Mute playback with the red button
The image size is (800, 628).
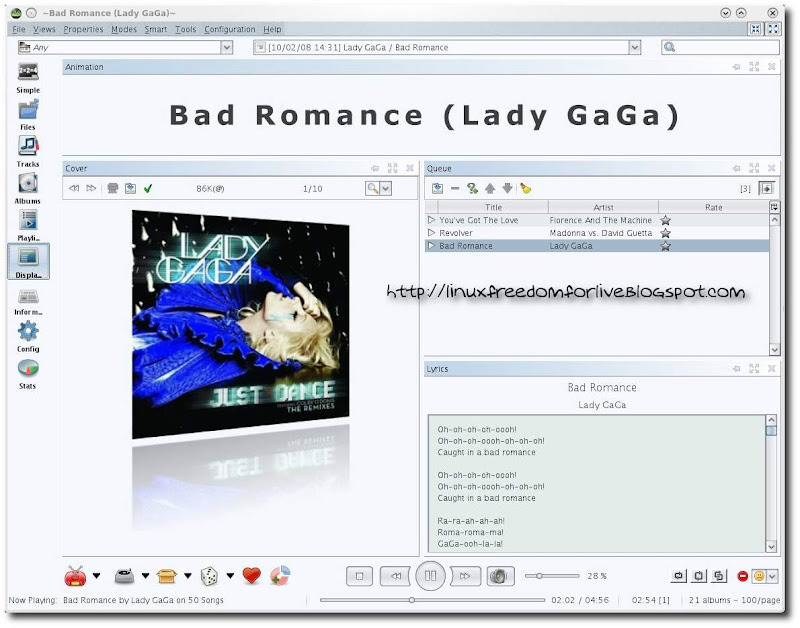(x=741, y=575)
